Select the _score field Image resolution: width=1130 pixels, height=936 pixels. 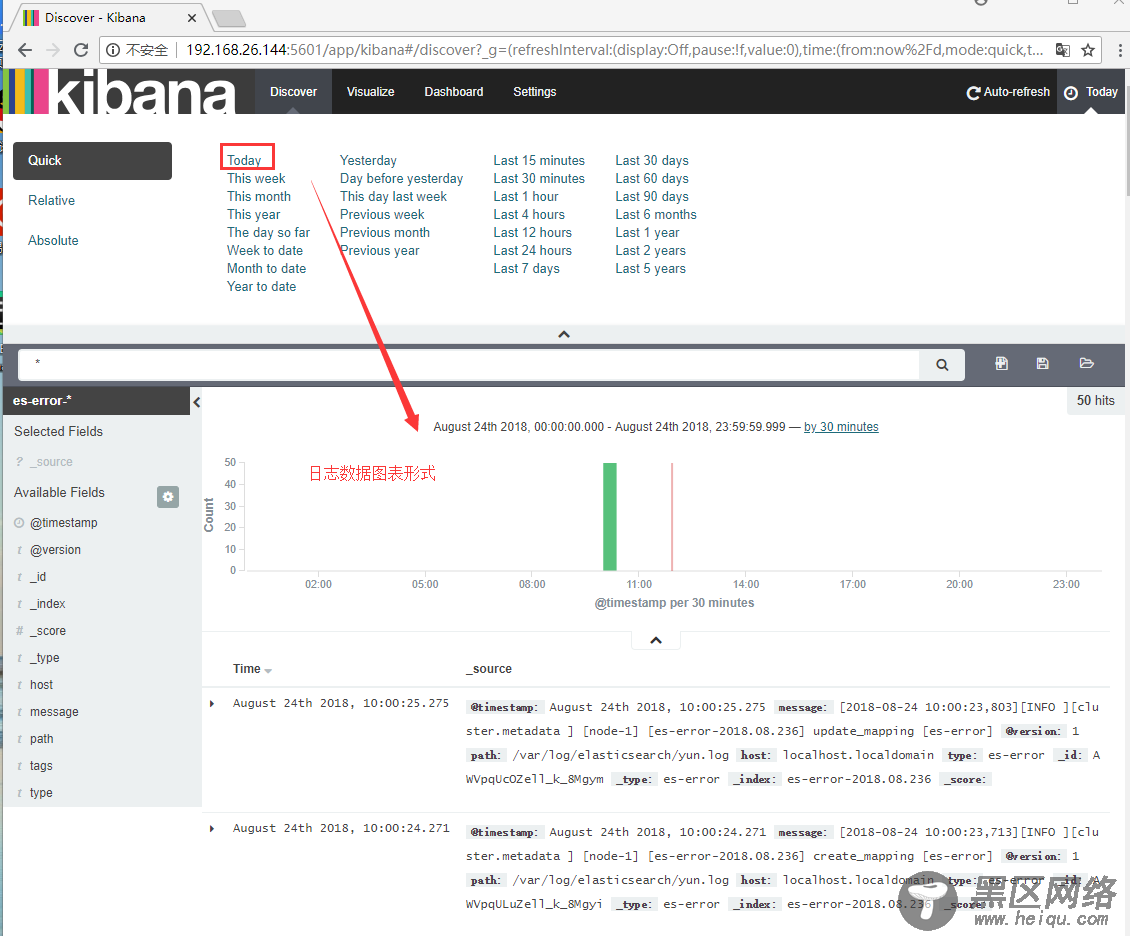pos(48,630)
